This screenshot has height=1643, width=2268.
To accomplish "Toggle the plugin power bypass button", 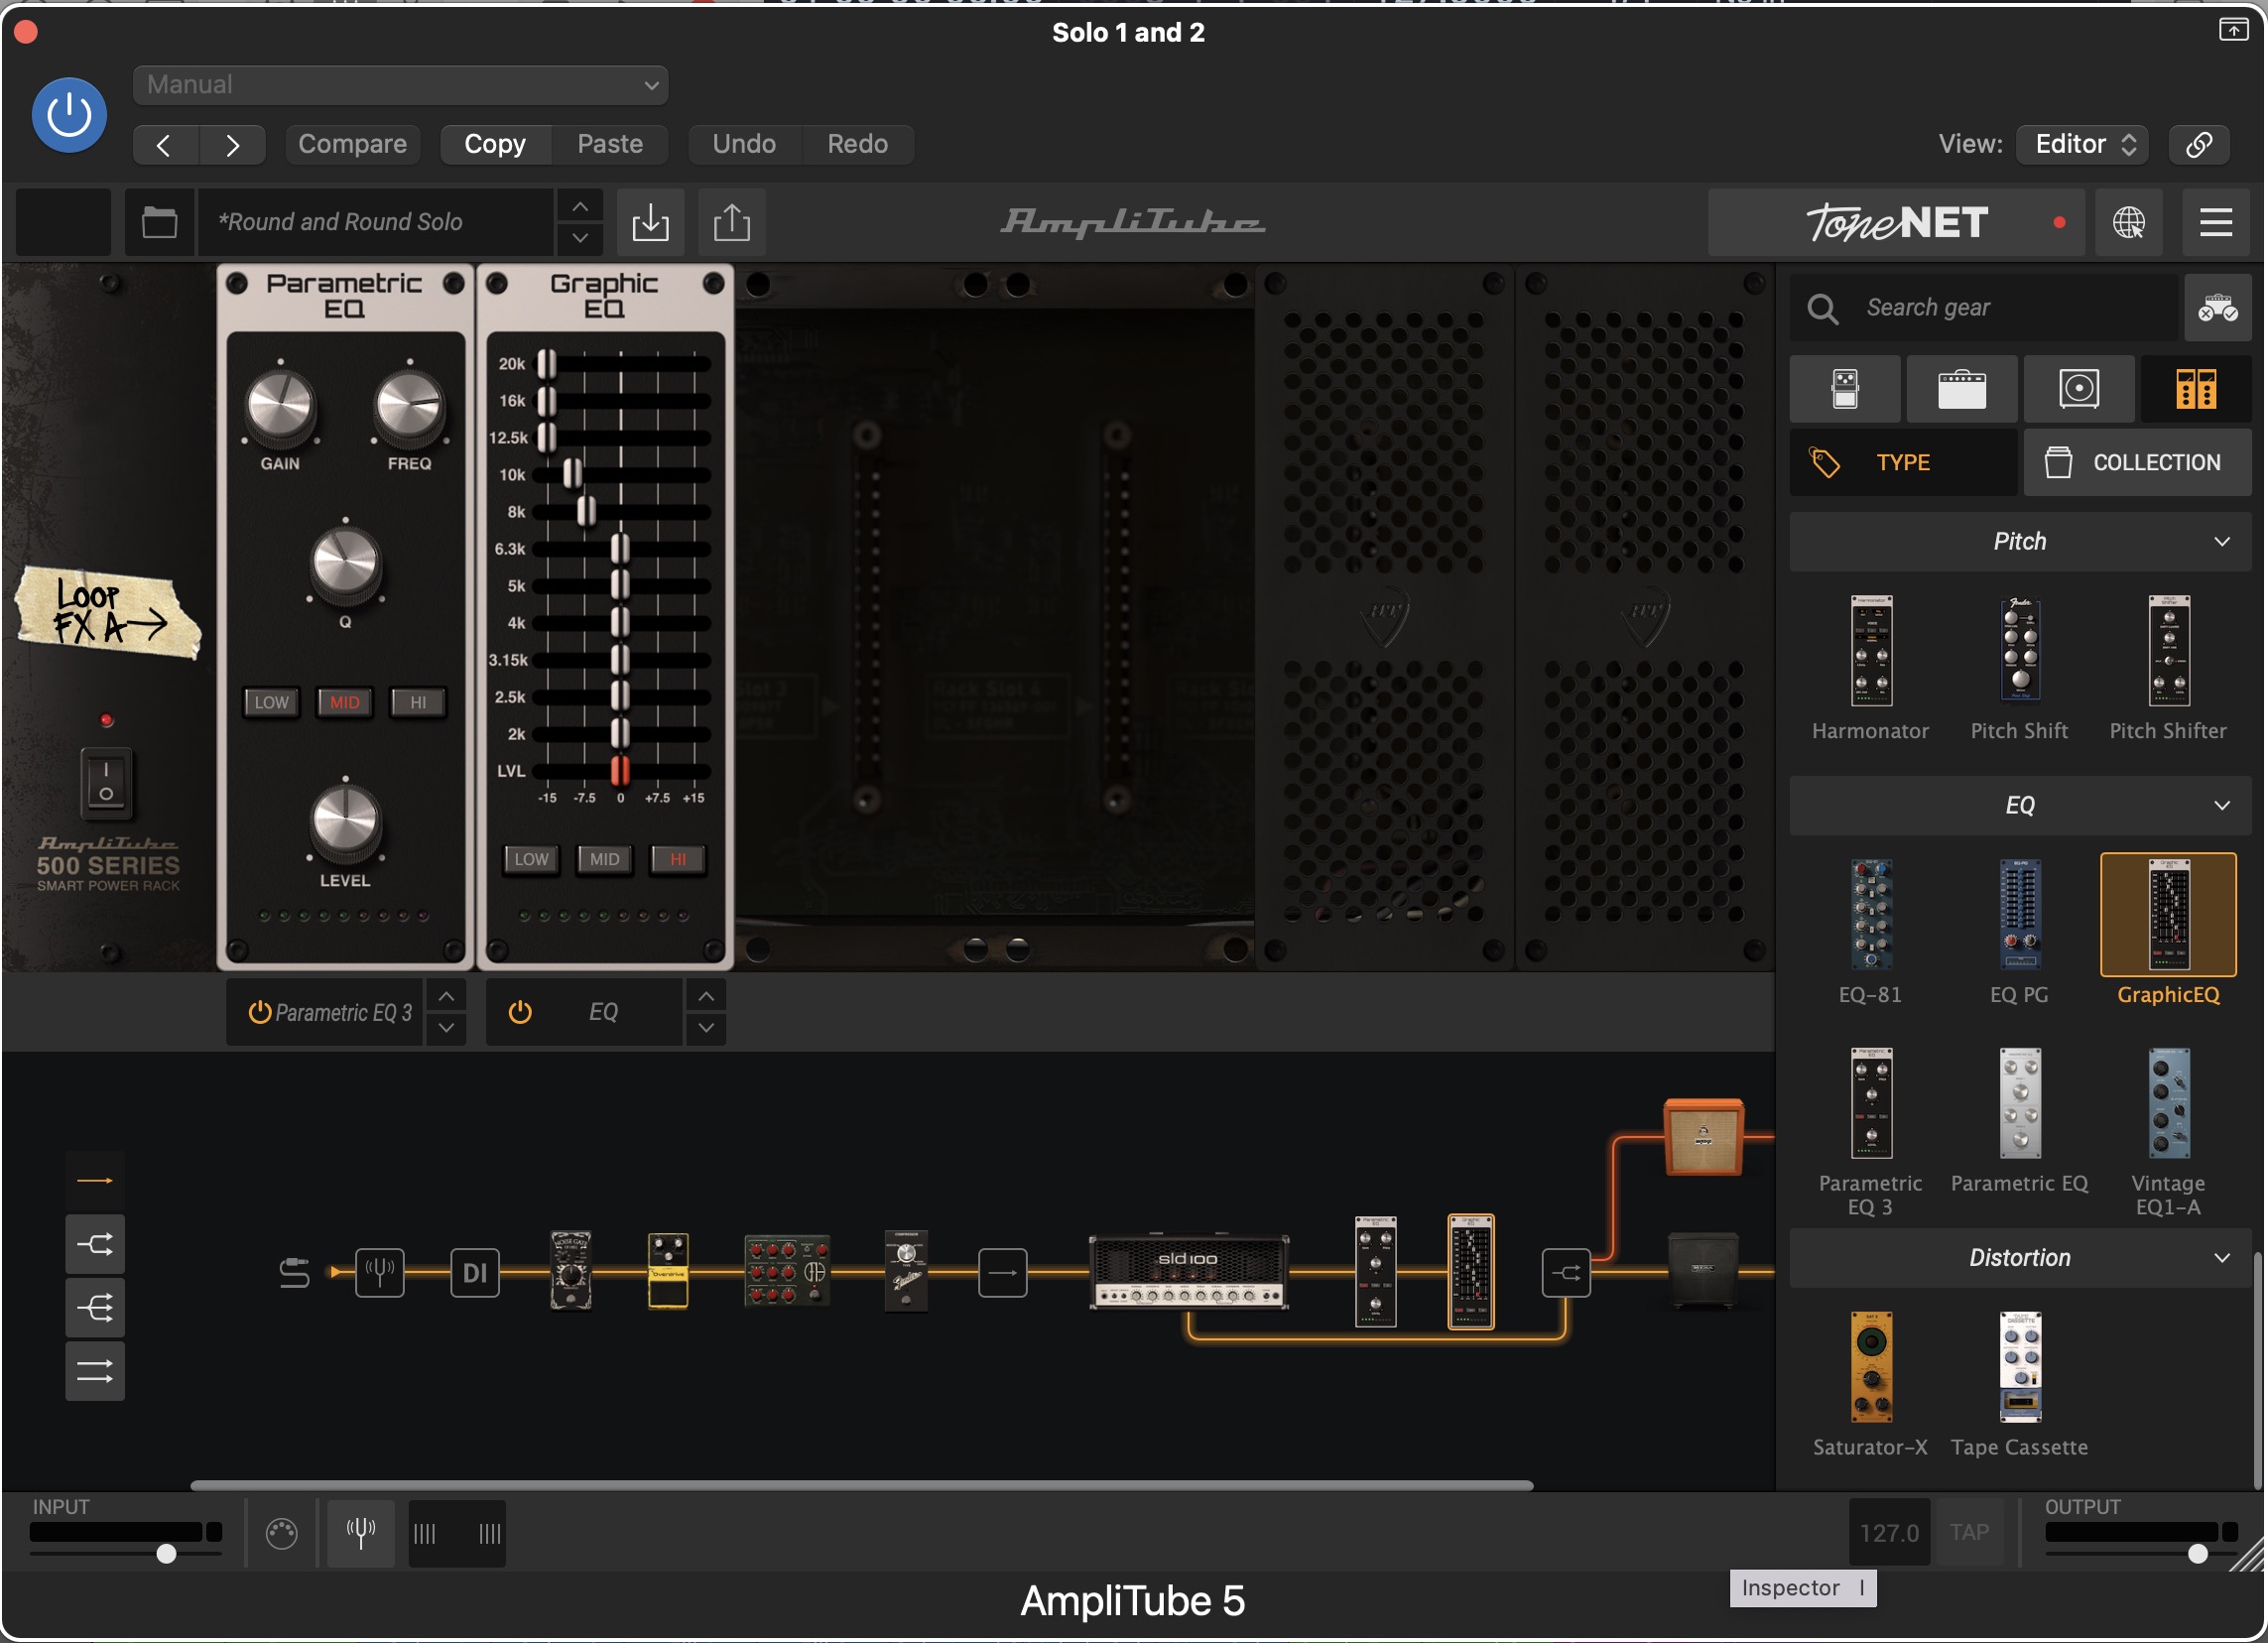I will [69, 115].
